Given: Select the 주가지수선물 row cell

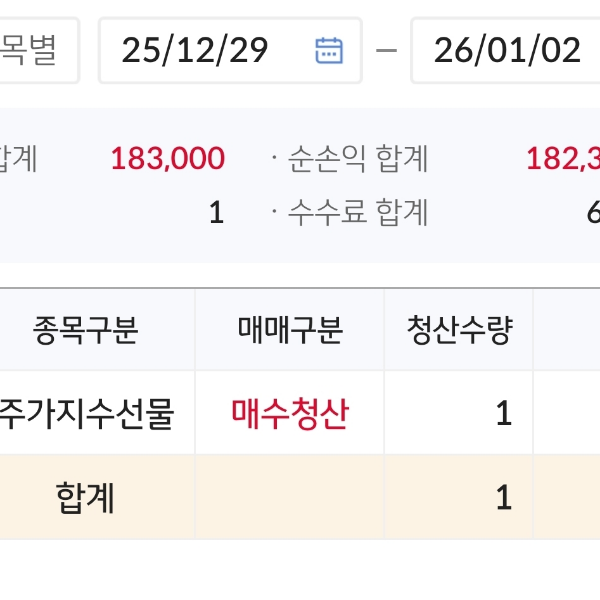Looking at the screenshot, I should pyautogui.click(x=87, y=413).
